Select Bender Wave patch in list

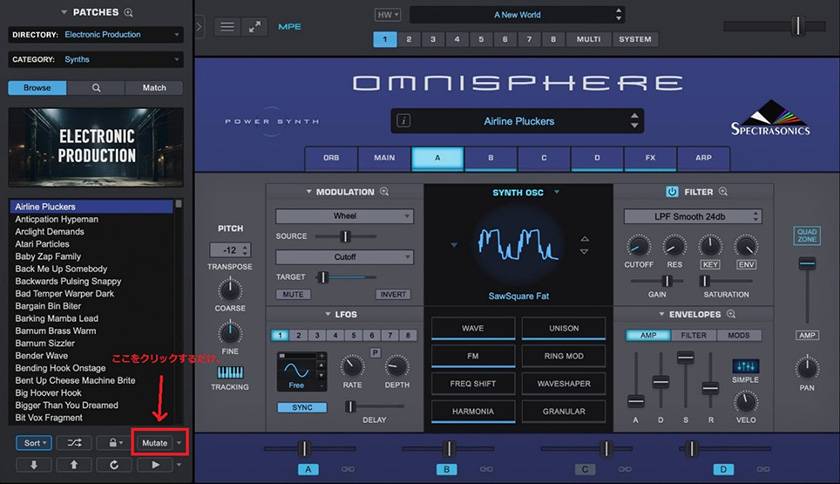(43, 355)
